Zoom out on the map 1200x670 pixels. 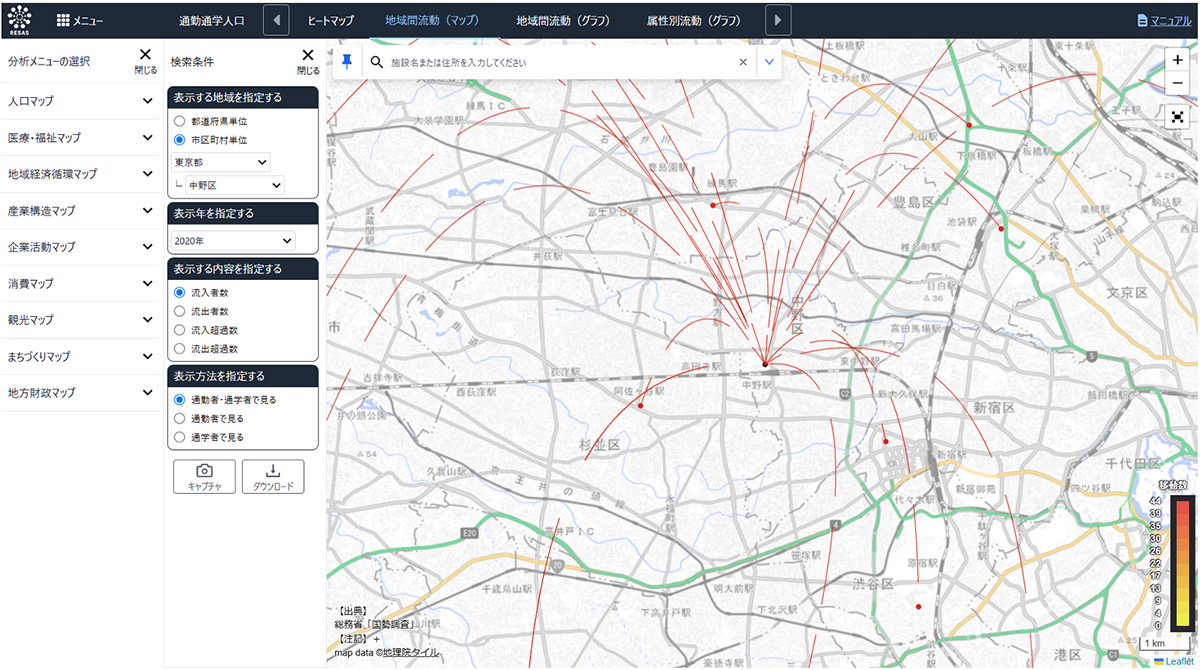point(1177,83)
